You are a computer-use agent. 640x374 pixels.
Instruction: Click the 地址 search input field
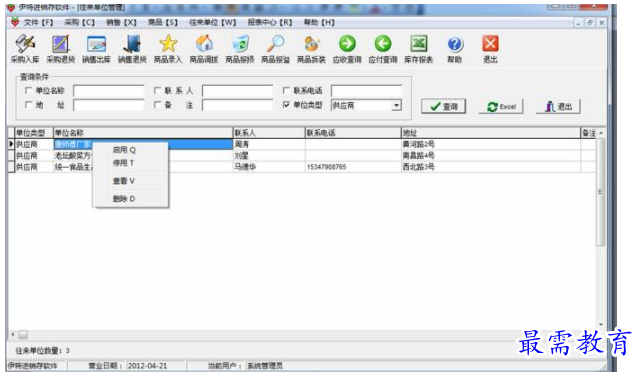(109, 105)
